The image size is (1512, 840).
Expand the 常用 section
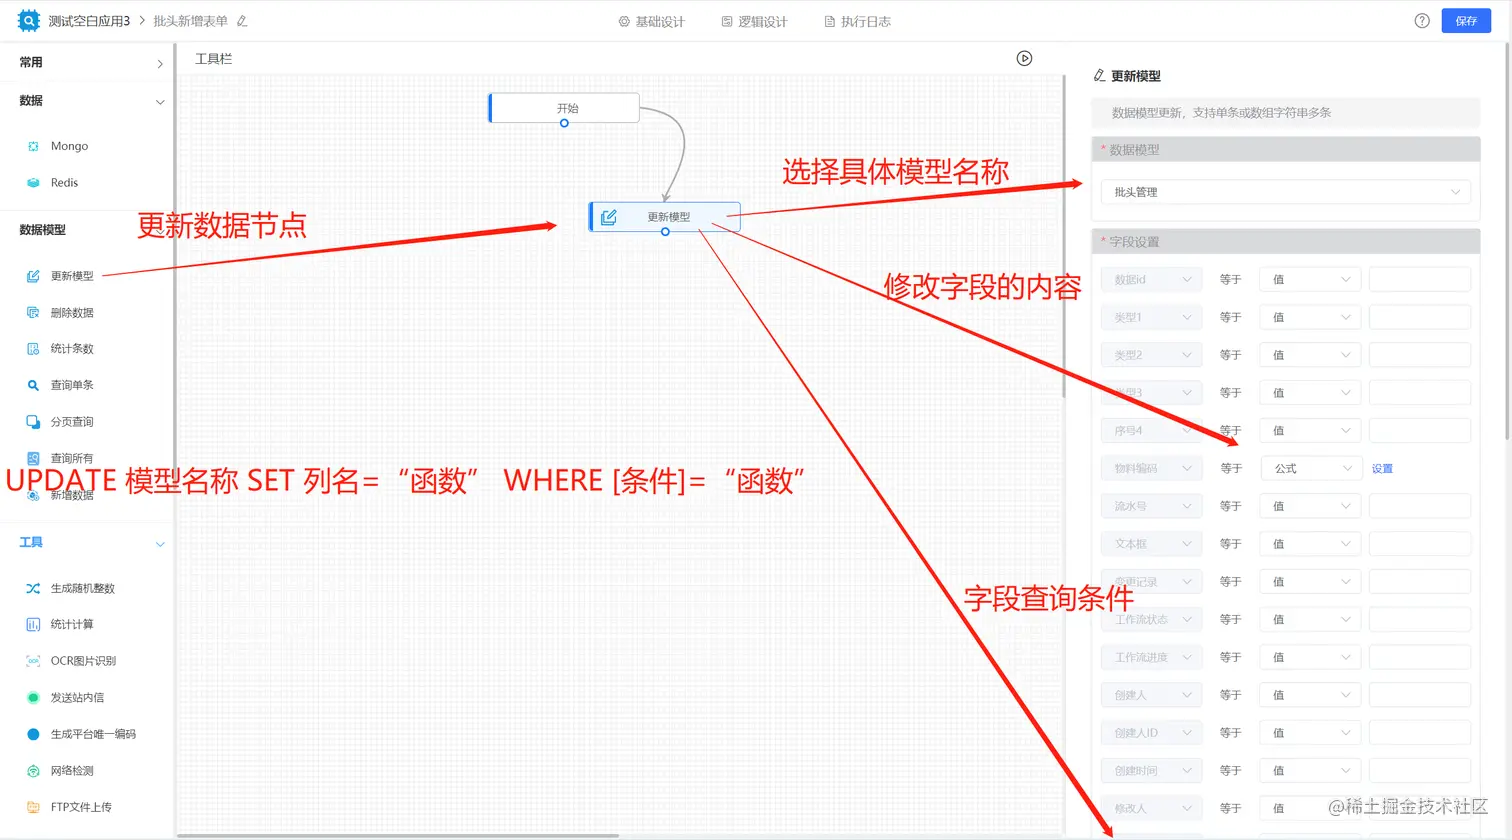pyautogui.click(x=160, y=63)
